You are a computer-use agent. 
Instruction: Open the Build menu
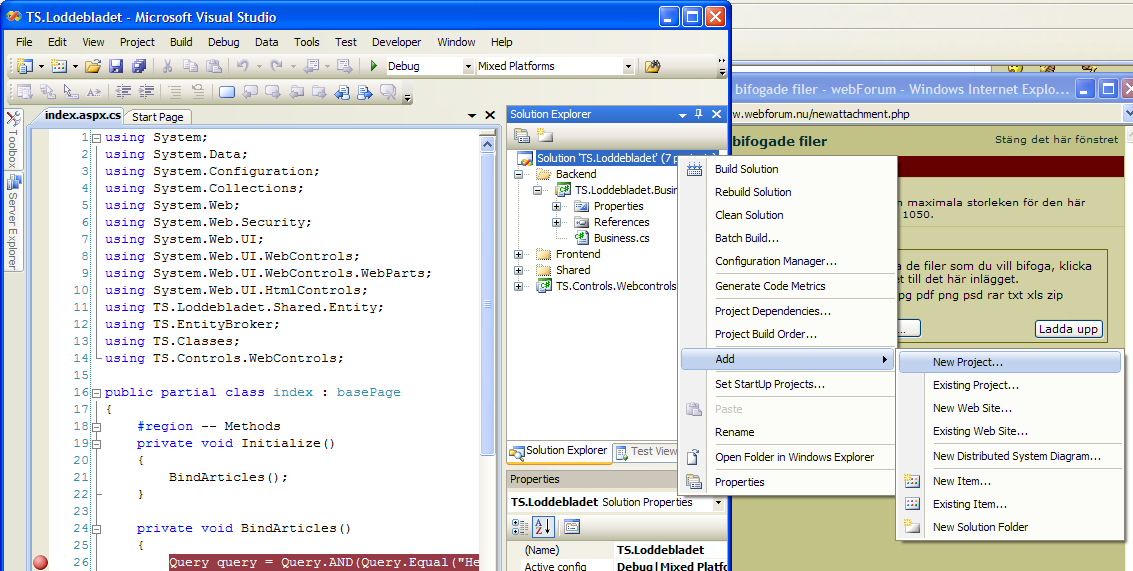tap(181, 42)
